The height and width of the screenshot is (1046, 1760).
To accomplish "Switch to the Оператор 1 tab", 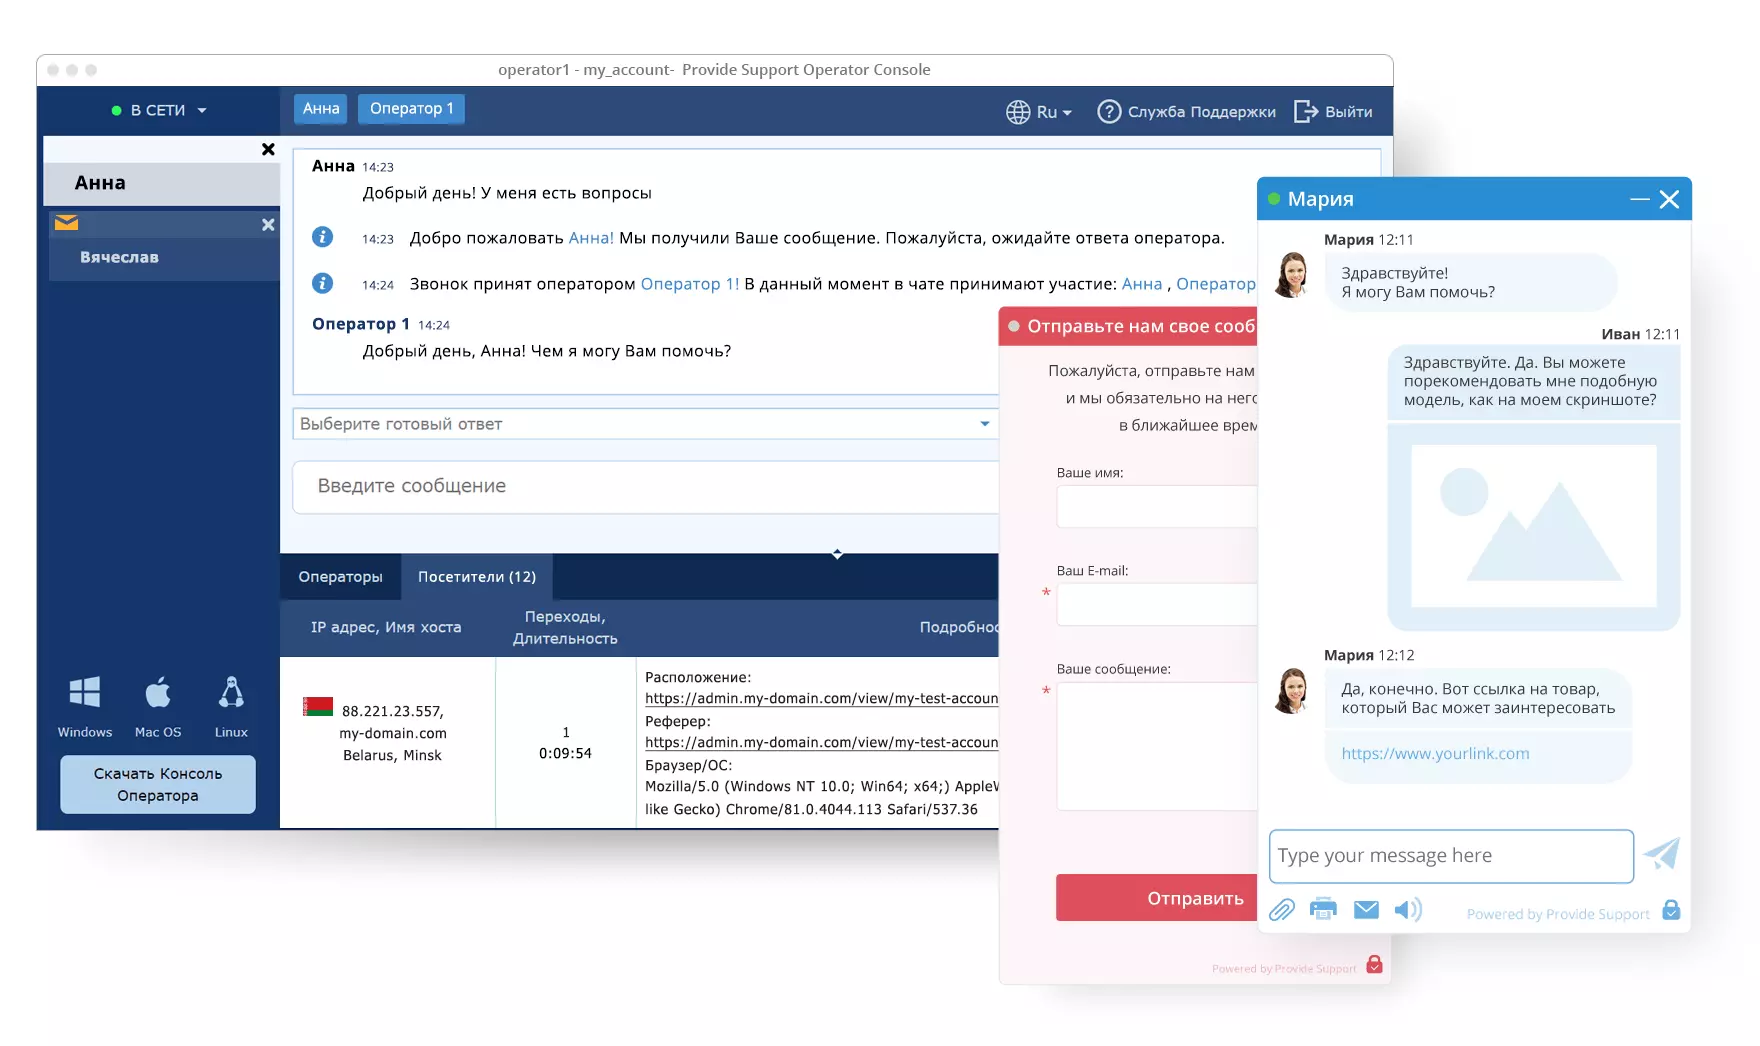I will tap(412, 109).
